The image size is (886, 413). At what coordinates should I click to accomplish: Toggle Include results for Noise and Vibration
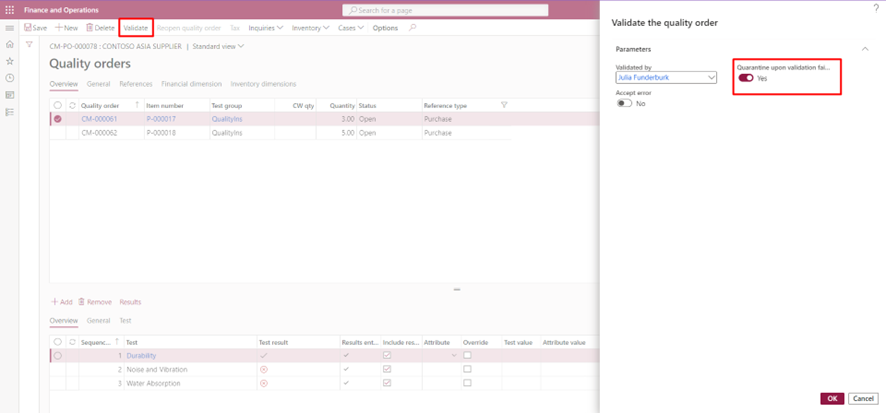pyautogui.click(x=387, y=369)
